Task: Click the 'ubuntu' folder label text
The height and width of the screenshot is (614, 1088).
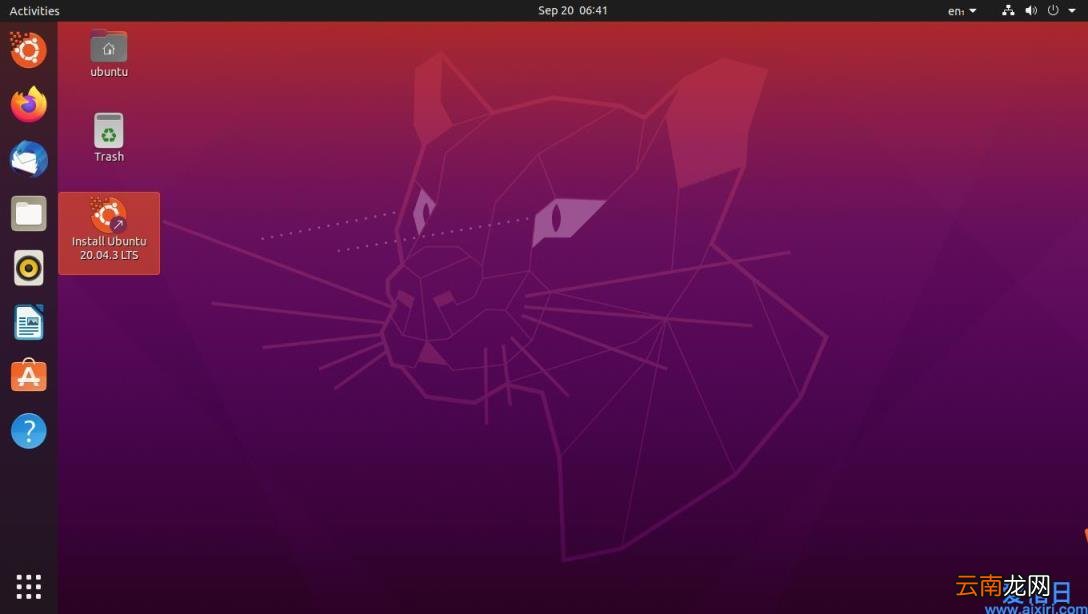Action: [x=109, y=71]
